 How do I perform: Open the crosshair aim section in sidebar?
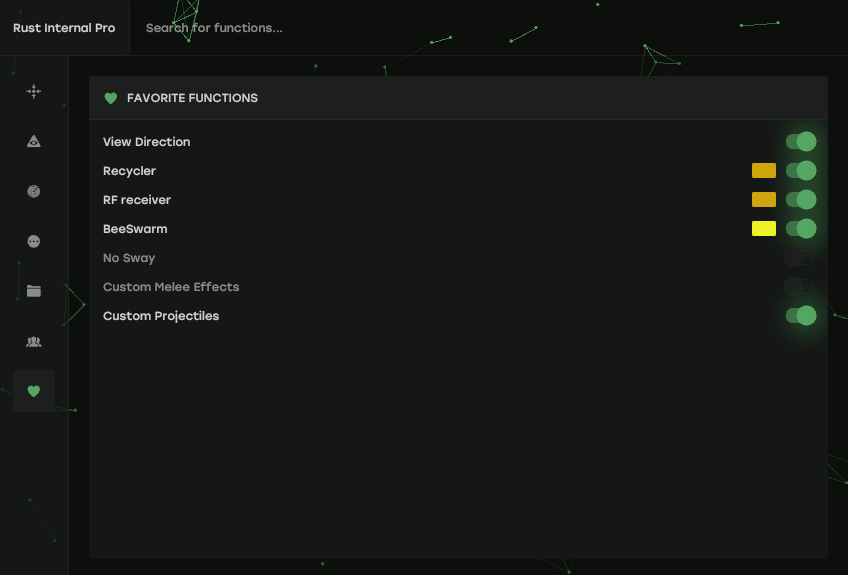click(34, 91)
